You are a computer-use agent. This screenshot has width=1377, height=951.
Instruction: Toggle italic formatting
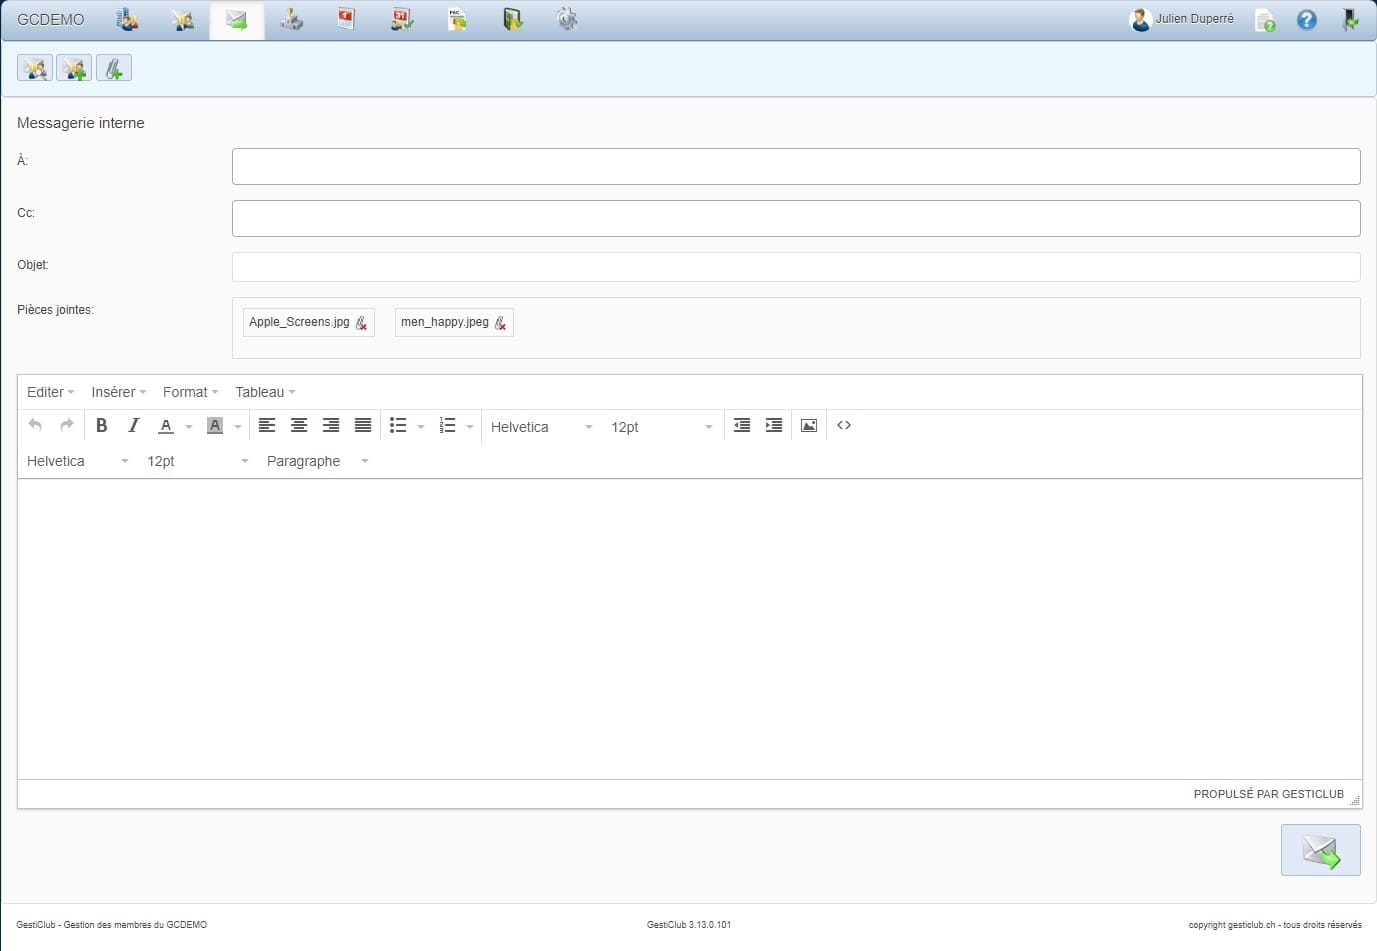tap(133, 426)
